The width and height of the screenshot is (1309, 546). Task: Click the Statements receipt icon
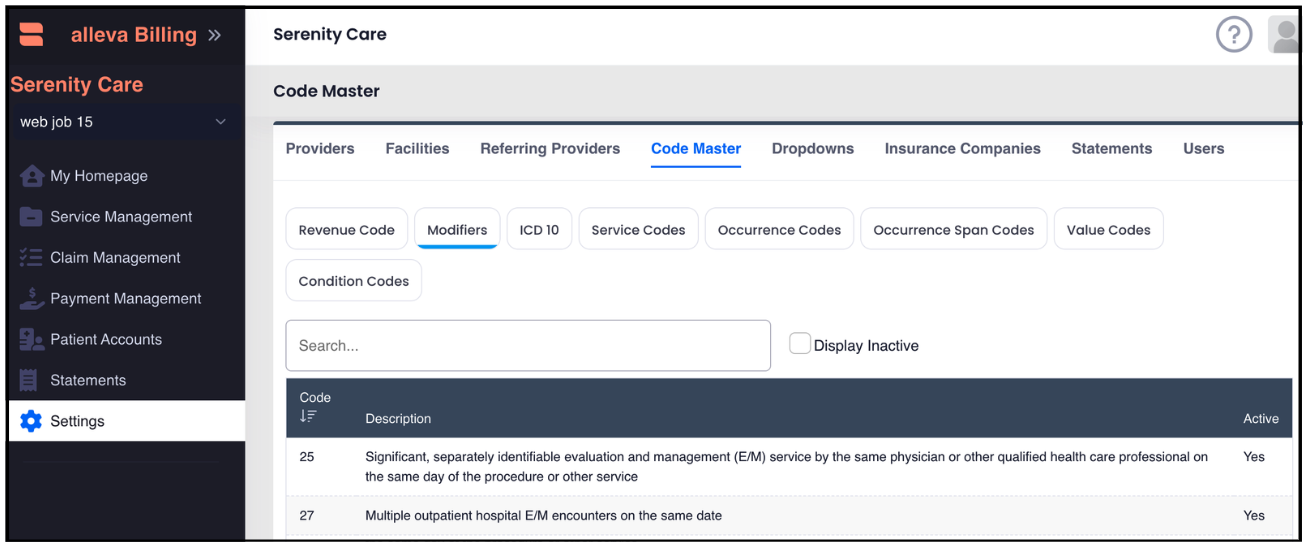click(x=29, y=380)
